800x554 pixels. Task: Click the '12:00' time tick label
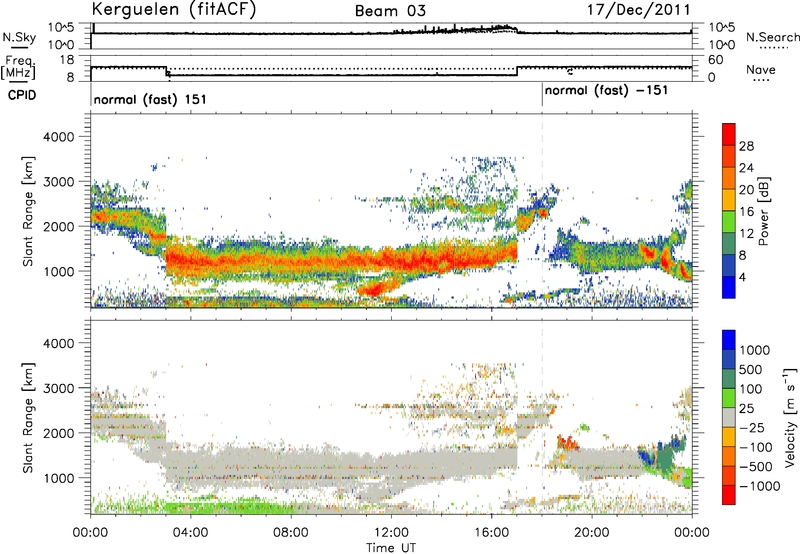click(x=391, y=533)
